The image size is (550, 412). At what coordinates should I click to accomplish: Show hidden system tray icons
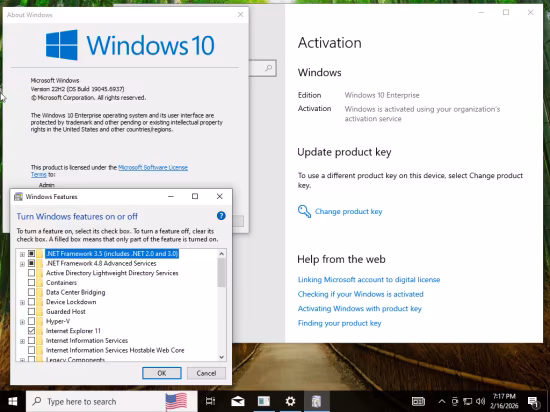pyautogui.click(x=442, y=401)
